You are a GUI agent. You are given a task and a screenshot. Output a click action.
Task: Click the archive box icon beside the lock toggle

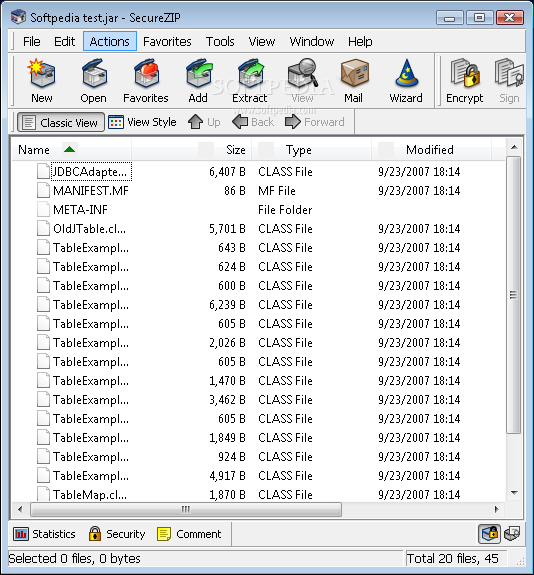pyautogui.click(x=512, y=534)
